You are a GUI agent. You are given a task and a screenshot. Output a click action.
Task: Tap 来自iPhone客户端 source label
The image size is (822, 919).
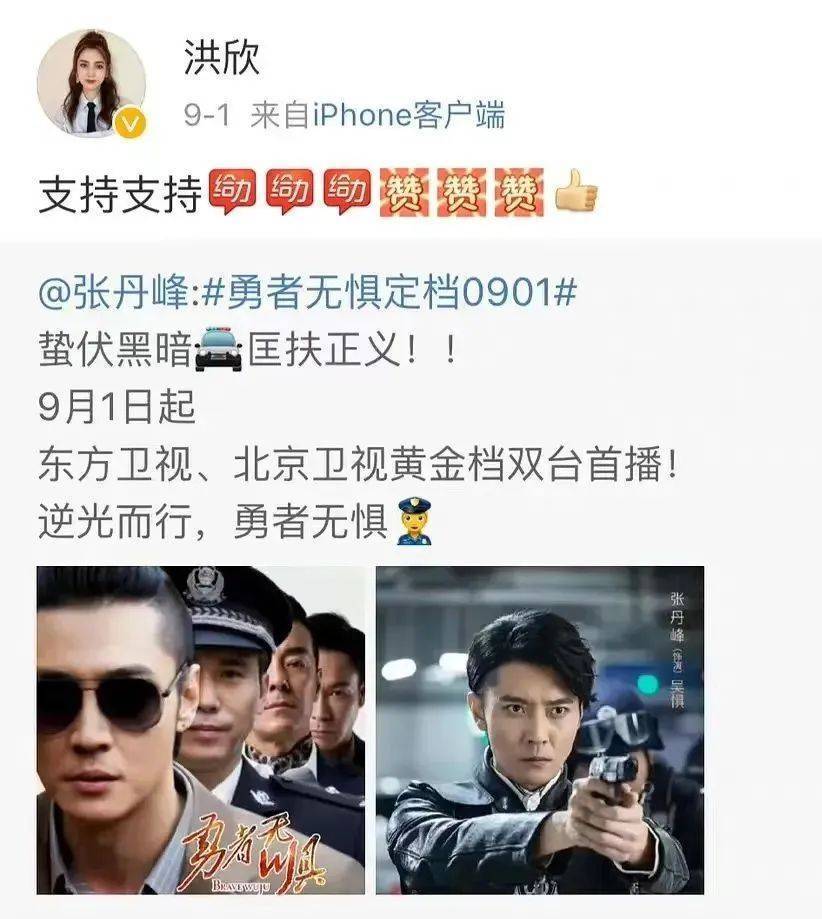click(x=377, y=115)
